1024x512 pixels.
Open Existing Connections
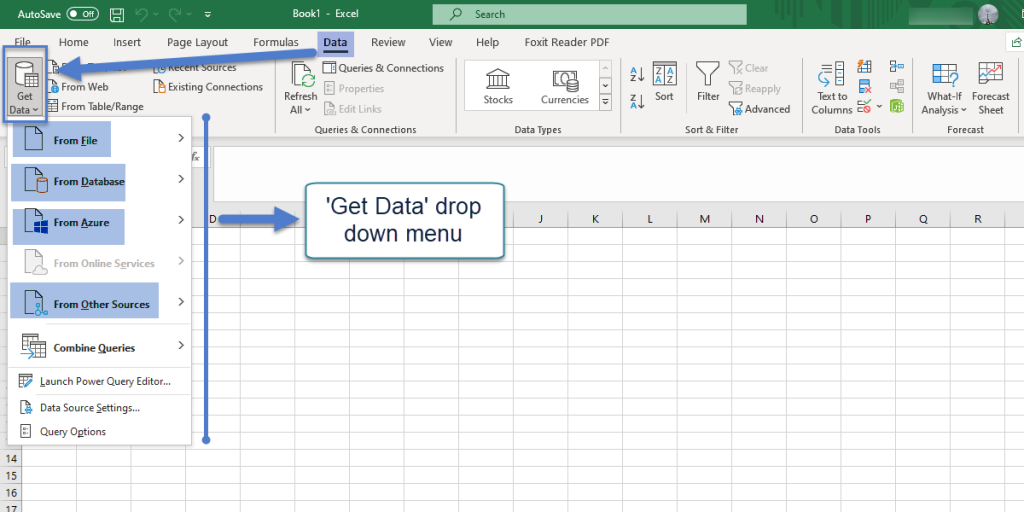click(208, 87)
